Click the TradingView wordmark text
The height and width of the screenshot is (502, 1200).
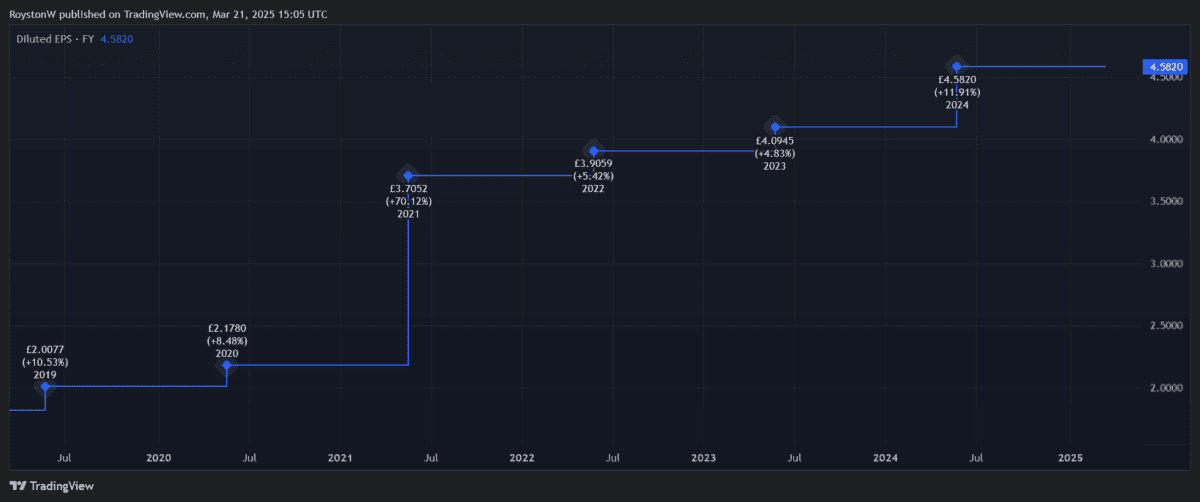click(x=62, y=486)
